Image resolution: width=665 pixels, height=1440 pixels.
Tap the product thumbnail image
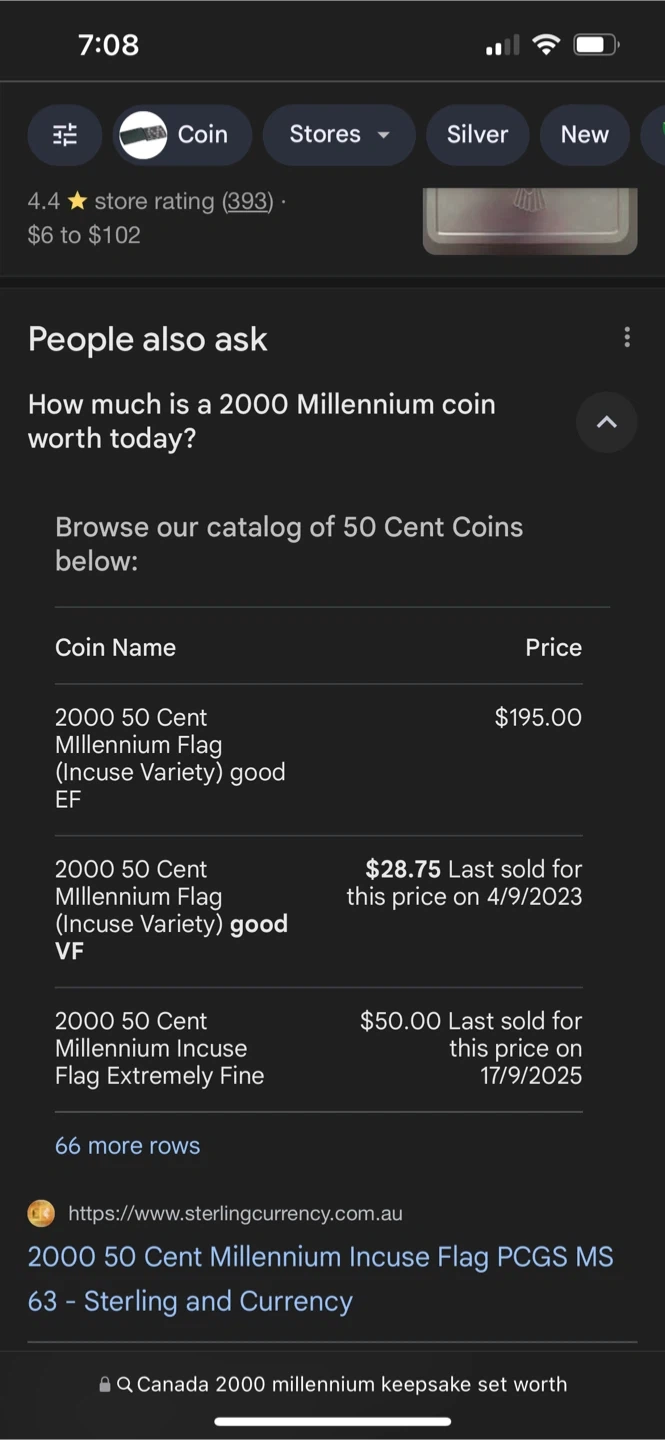coord(530,220)
